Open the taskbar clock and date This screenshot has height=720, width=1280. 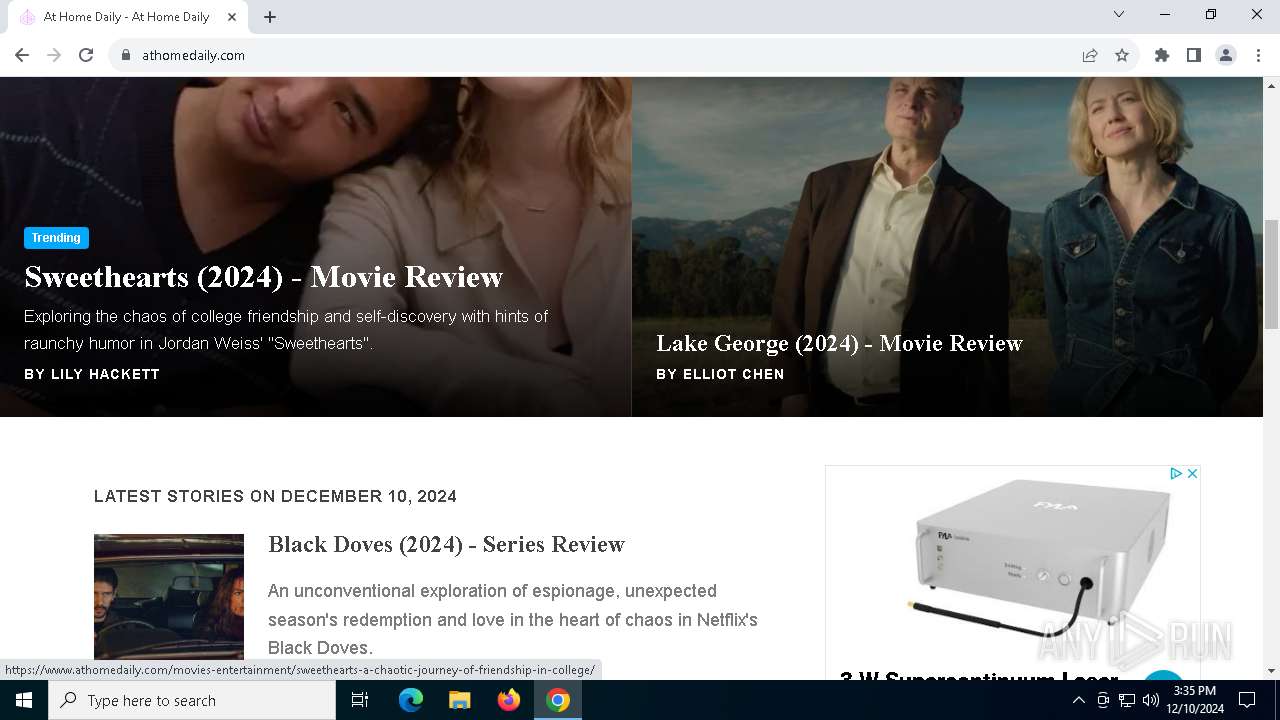(1195, 700)
